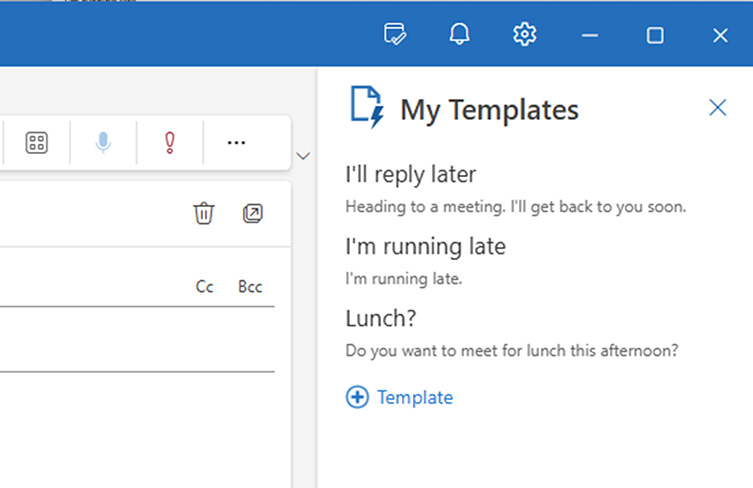Insert the "Lunch?" template
Viewport: 753px width, 488px height.
pos(512,333)
